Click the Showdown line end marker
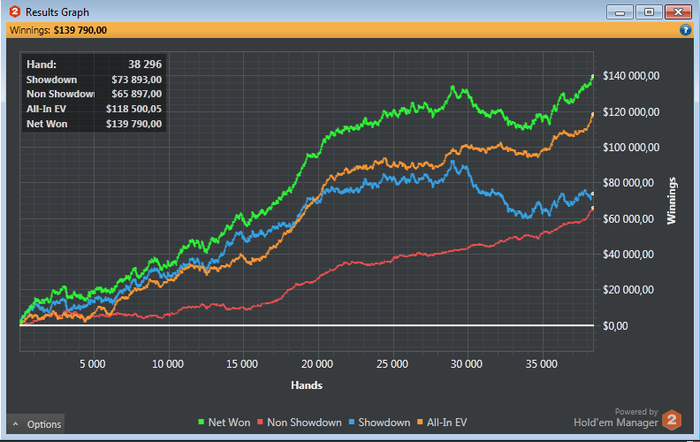 coord(593,194)
